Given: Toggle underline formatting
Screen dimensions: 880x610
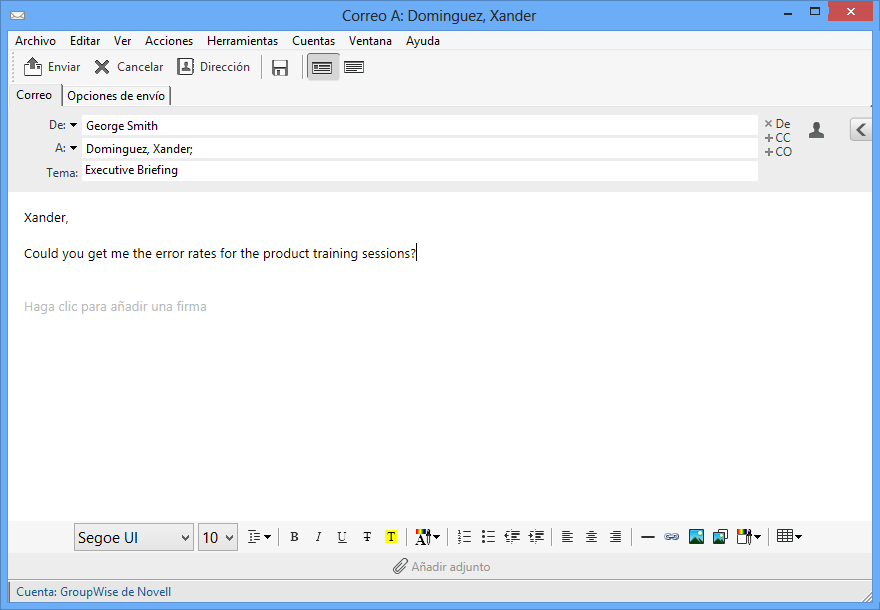Looking at the screenshot, I should click(x=342, y=537).
